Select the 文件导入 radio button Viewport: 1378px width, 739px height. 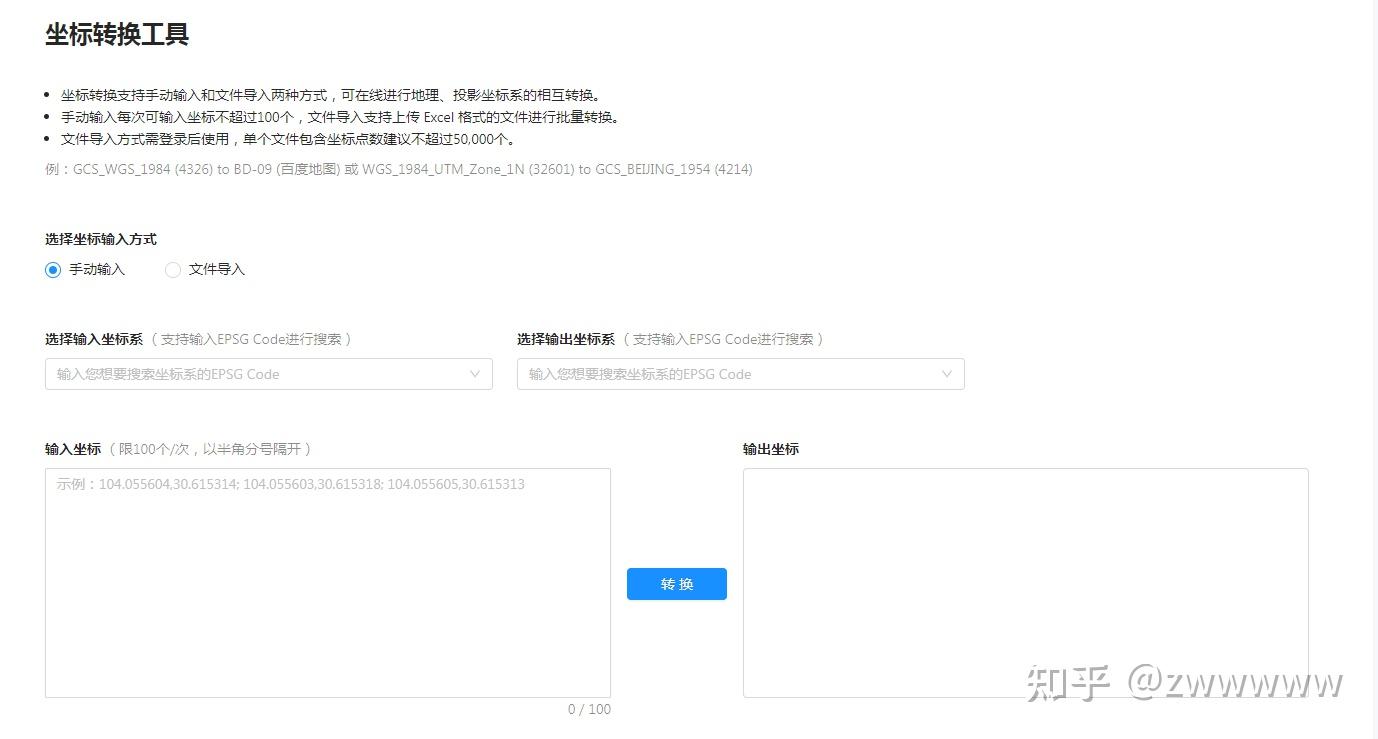coord(172,270)
